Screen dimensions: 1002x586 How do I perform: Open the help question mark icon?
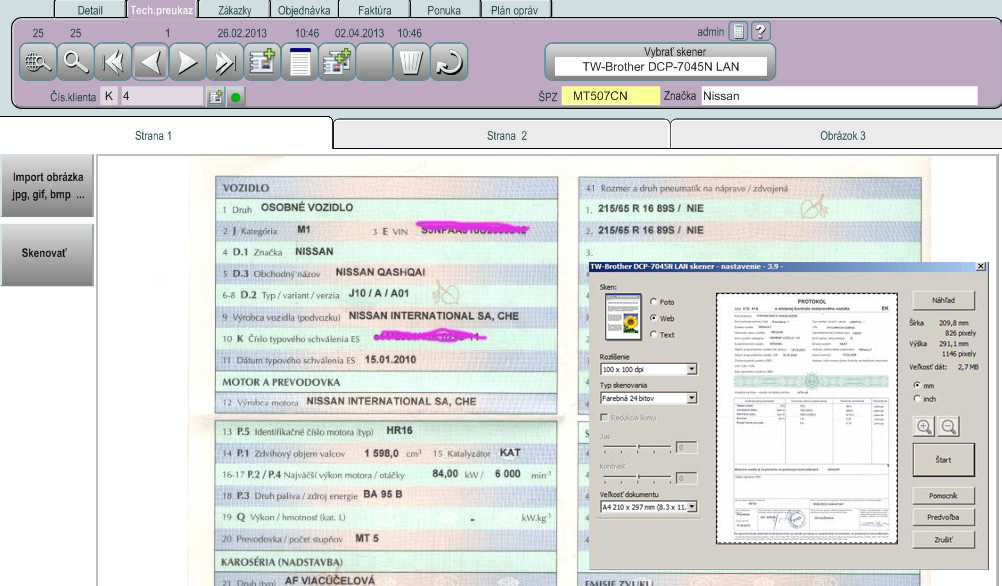(x=760, y=31)
